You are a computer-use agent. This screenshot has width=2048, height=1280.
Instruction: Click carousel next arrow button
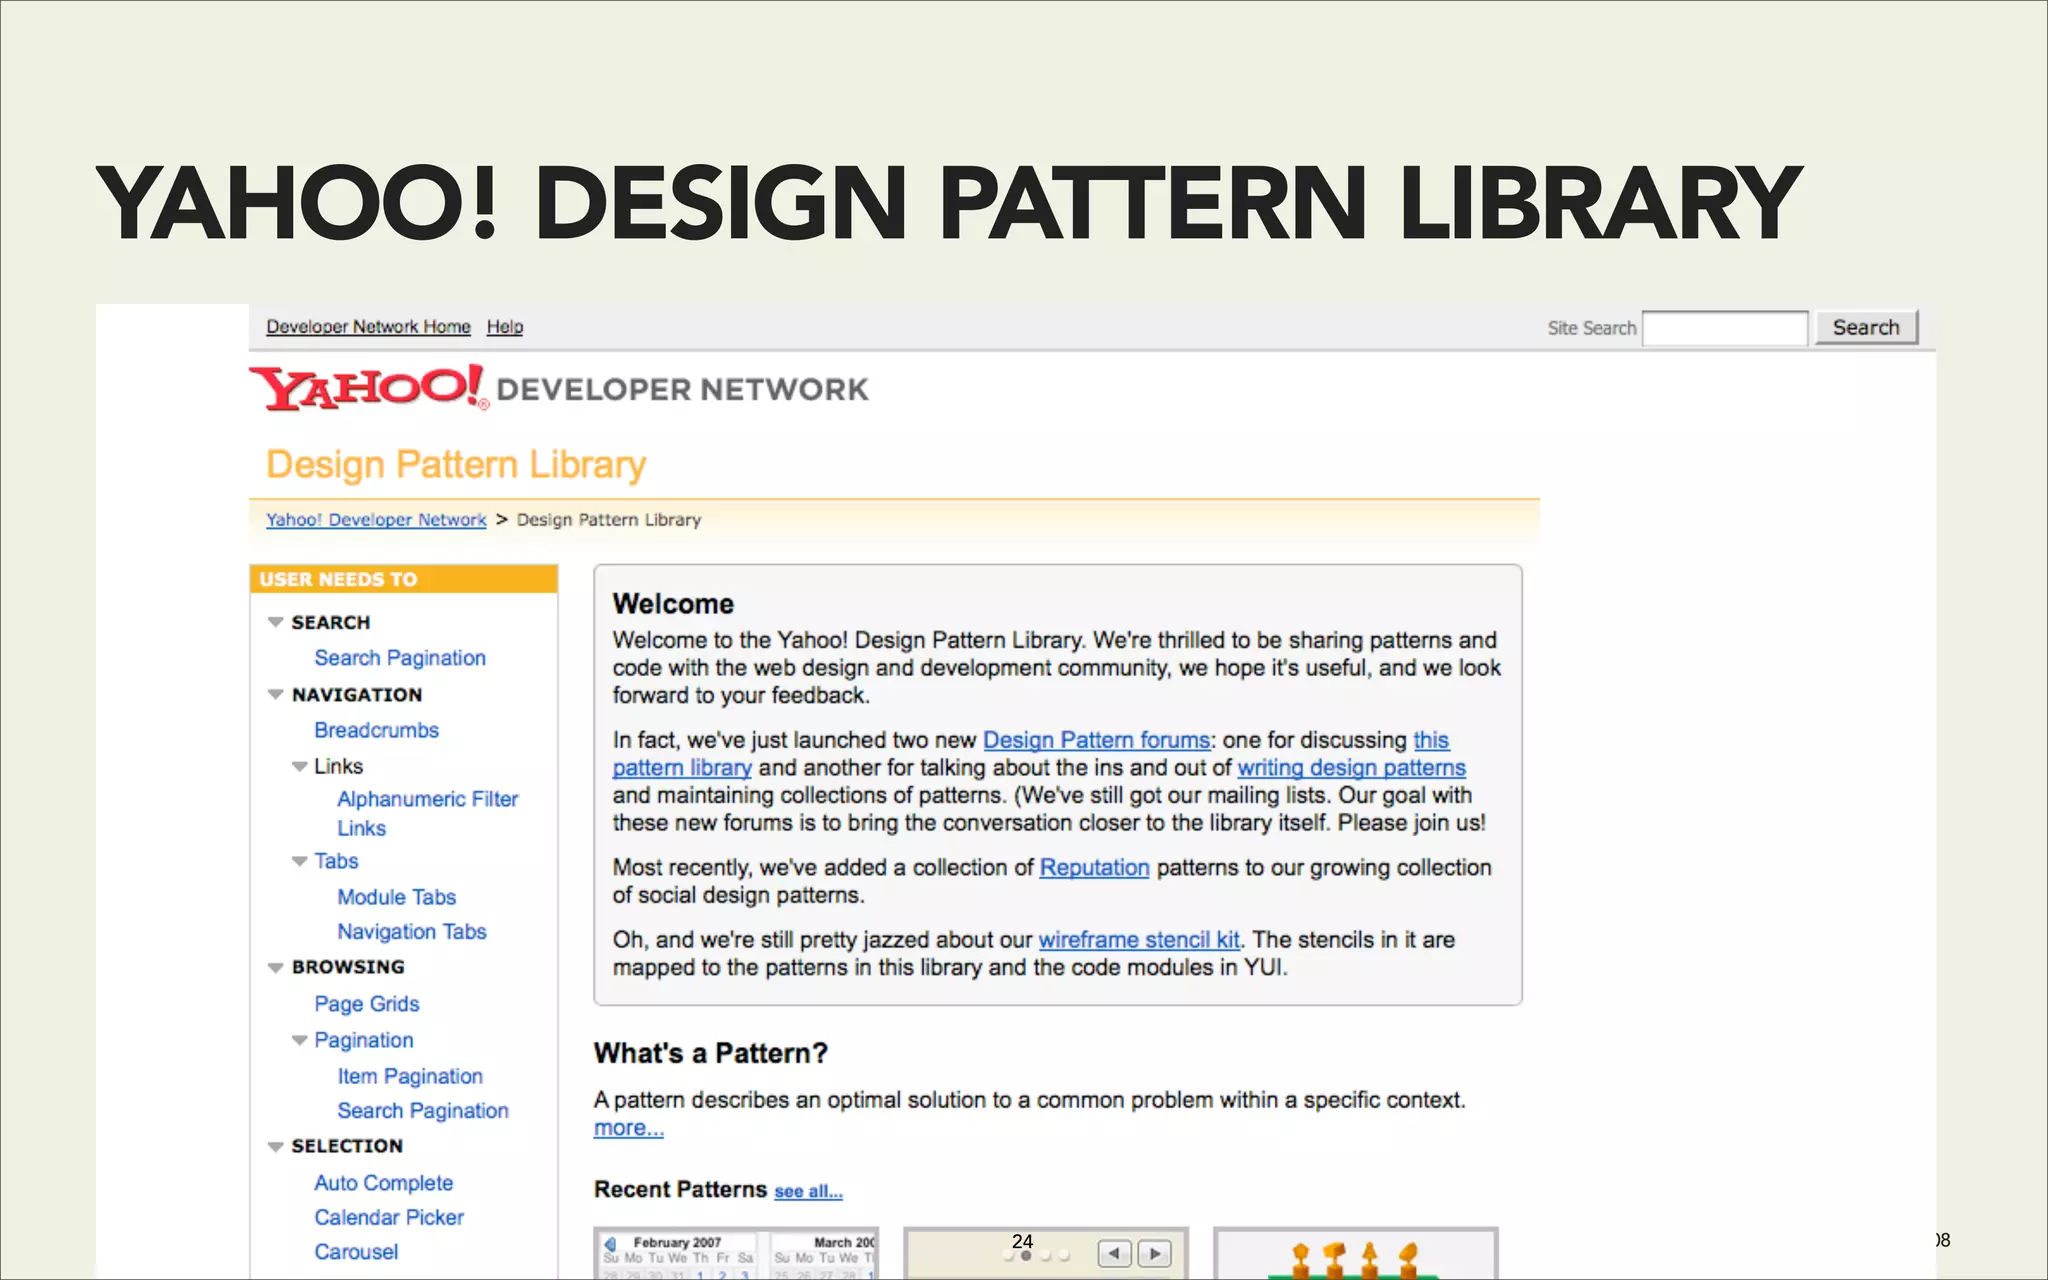pos(1155,1254)
